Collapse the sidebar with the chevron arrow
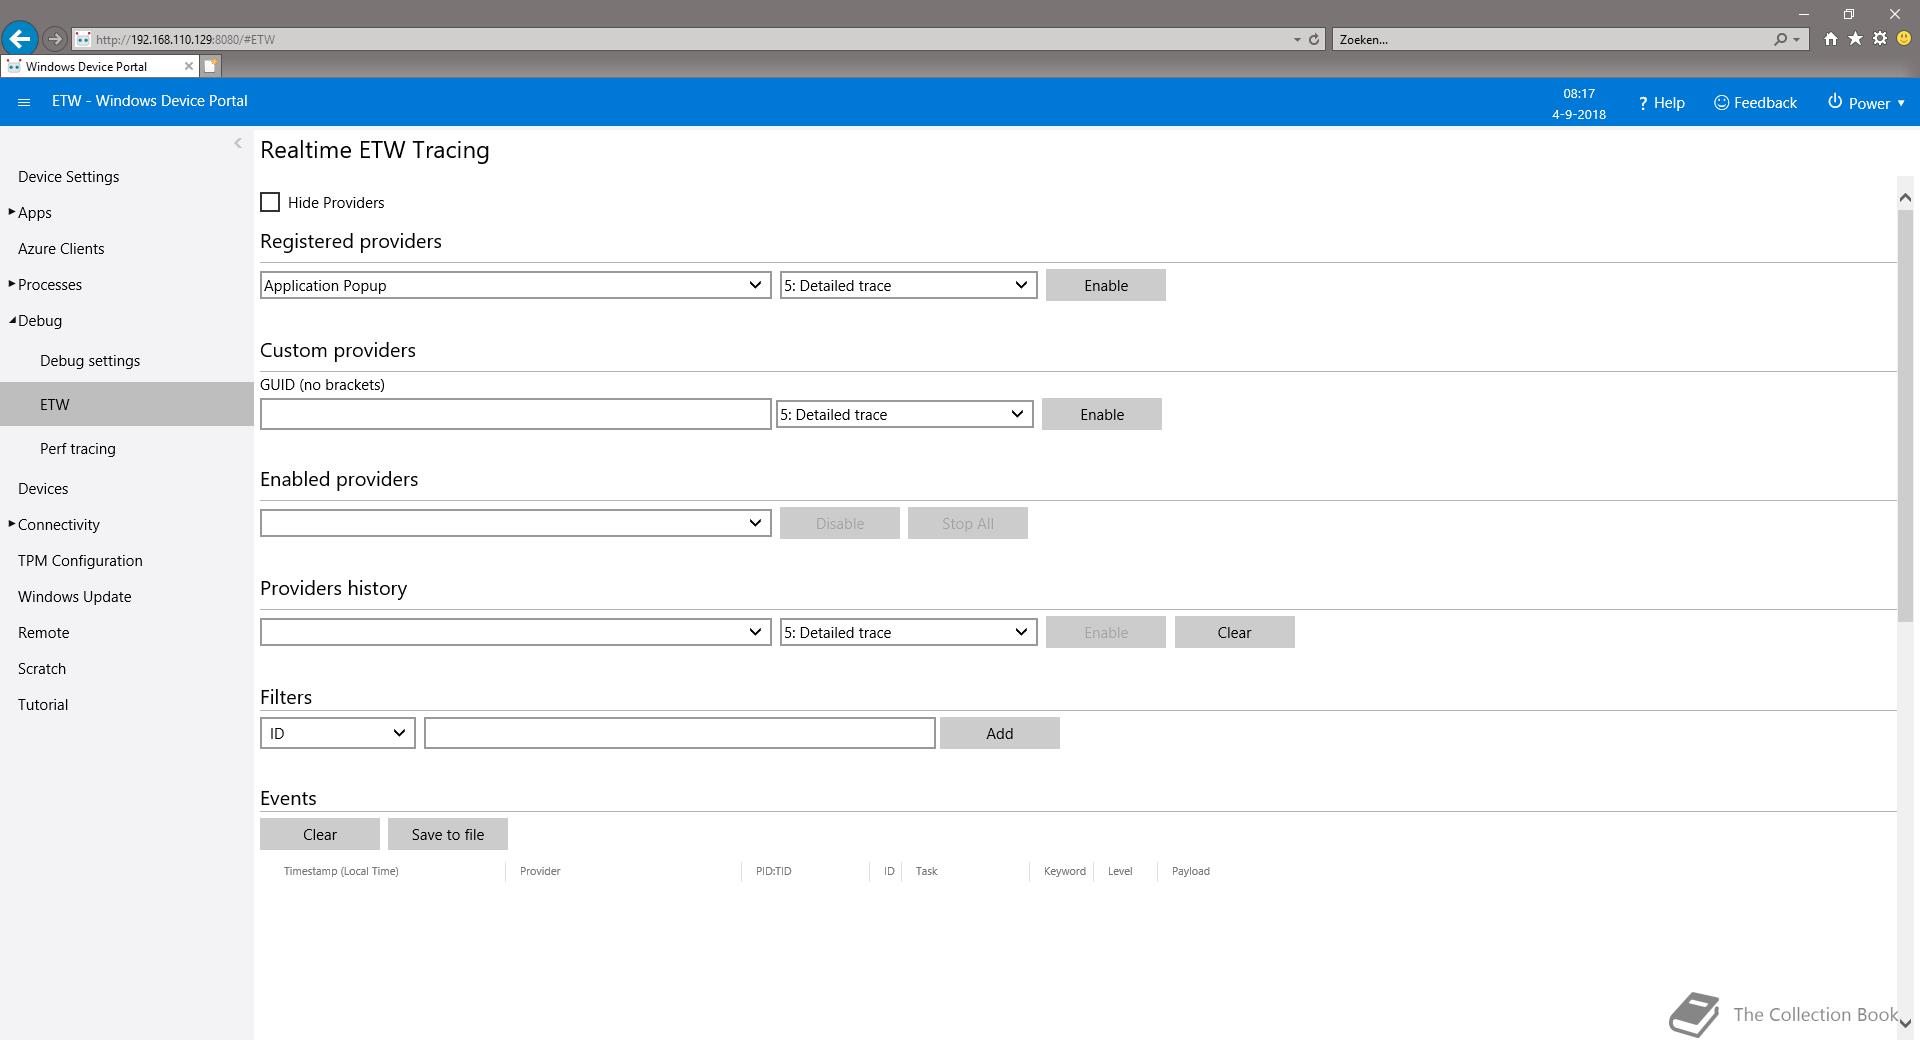 click(237, 143)
